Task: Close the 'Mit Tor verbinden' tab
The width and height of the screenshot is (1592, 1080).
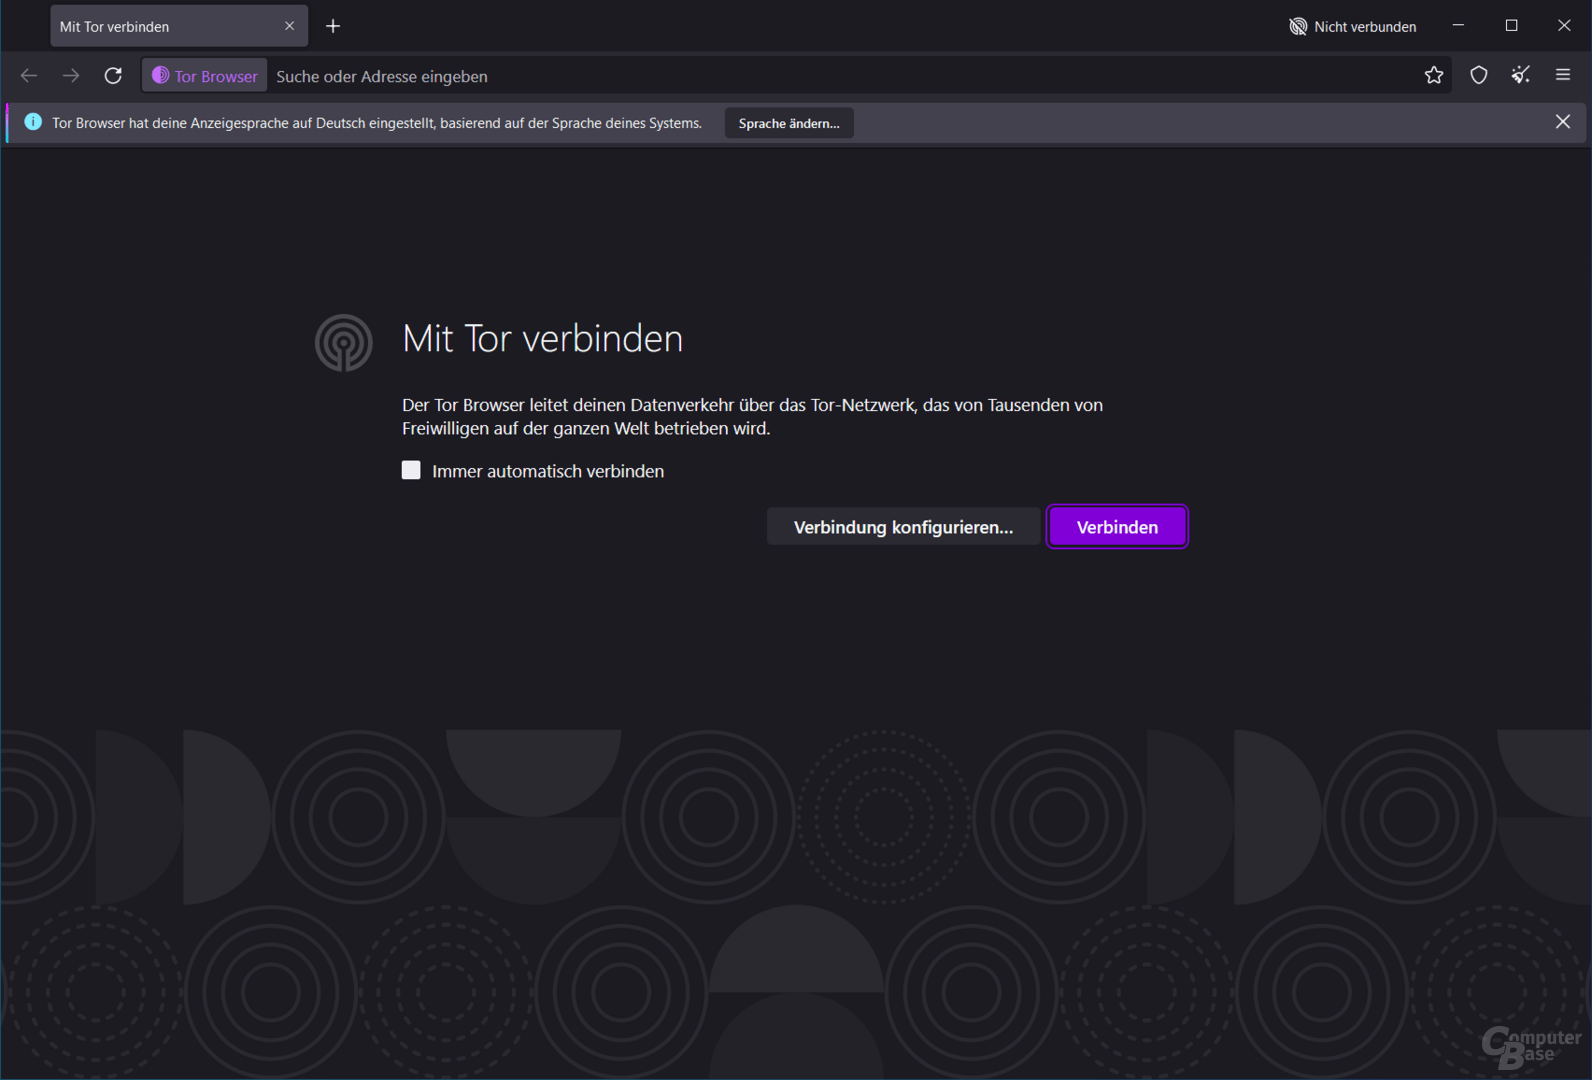Action: (x=289, y=26)
